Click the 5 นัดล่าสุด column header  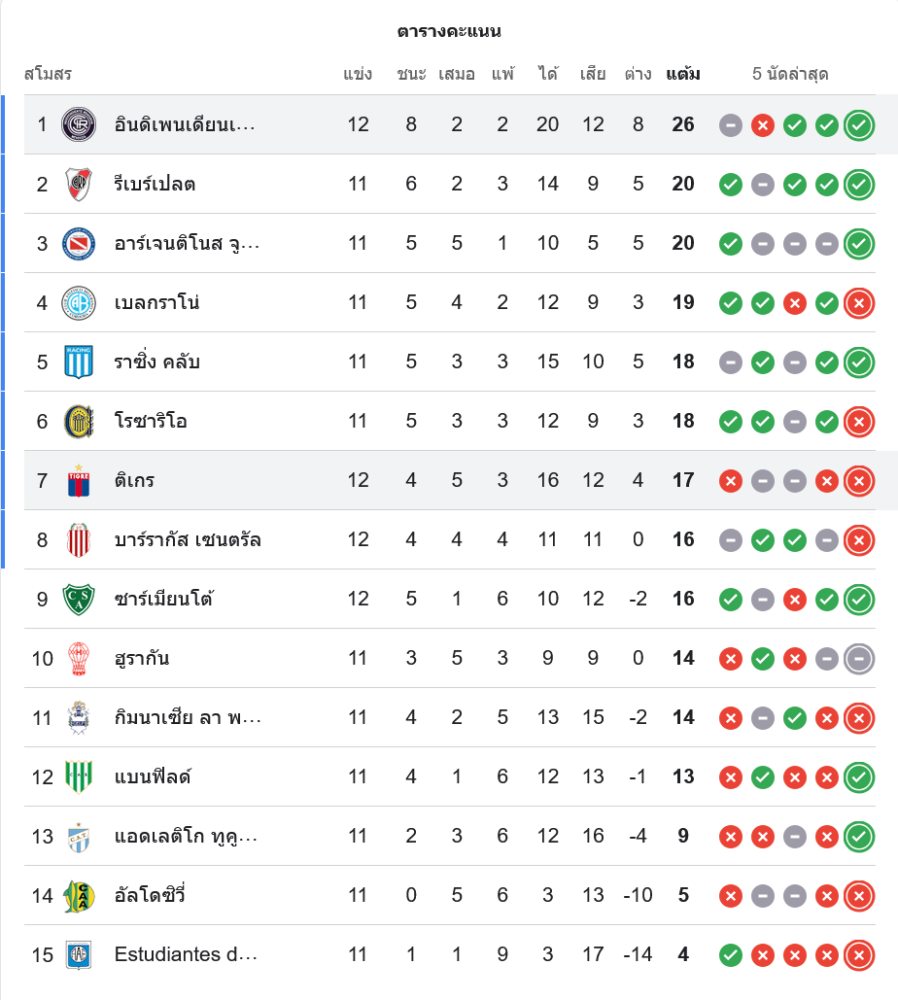790,74
